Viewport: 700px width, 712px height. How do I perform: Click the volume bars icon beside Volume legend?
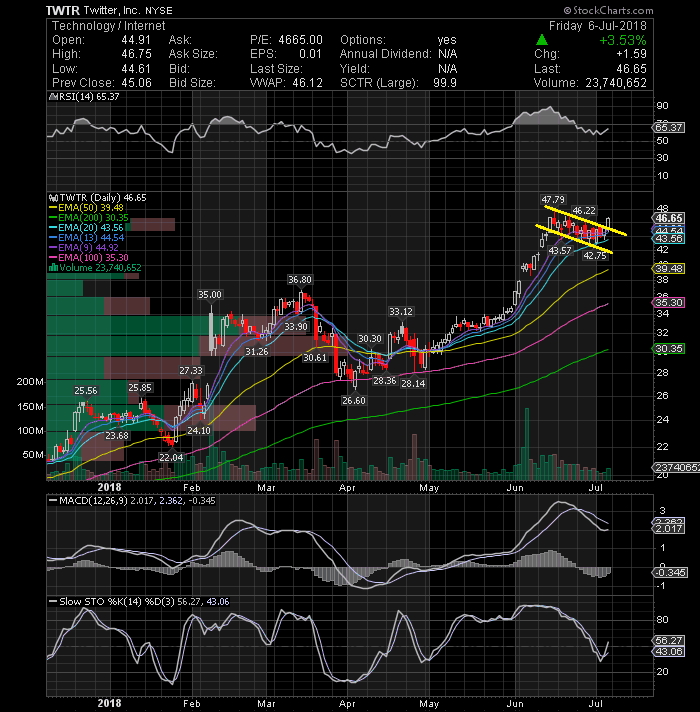pos(53,268)
